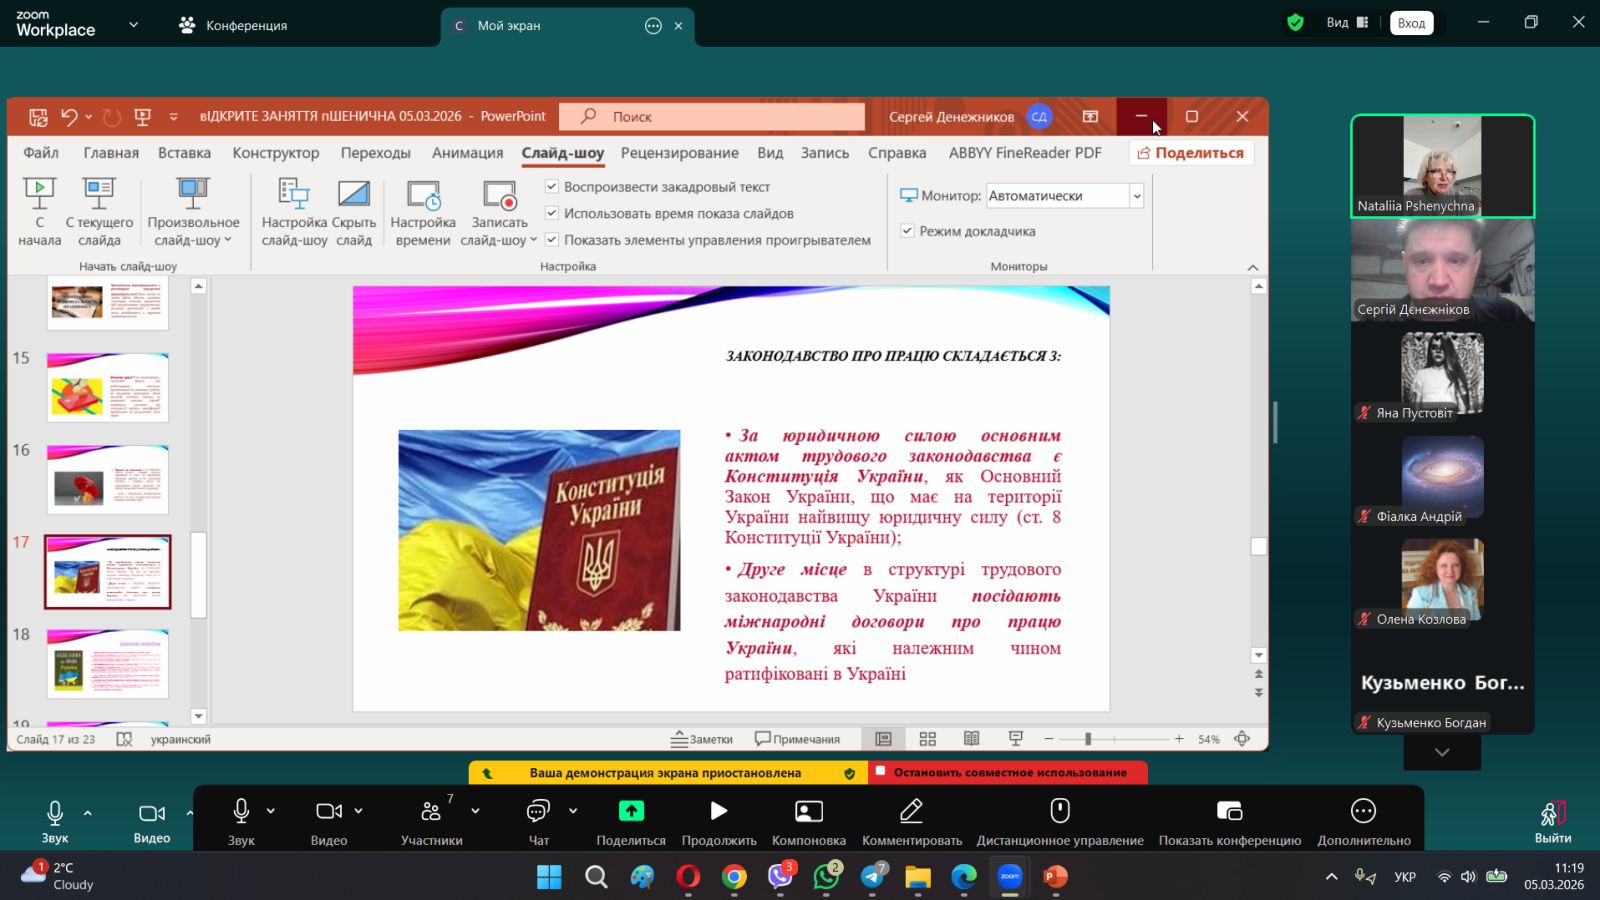The image size is (1600, 900).
Task: Expand the Монитор dropdown list
Action: [1137, 196]
